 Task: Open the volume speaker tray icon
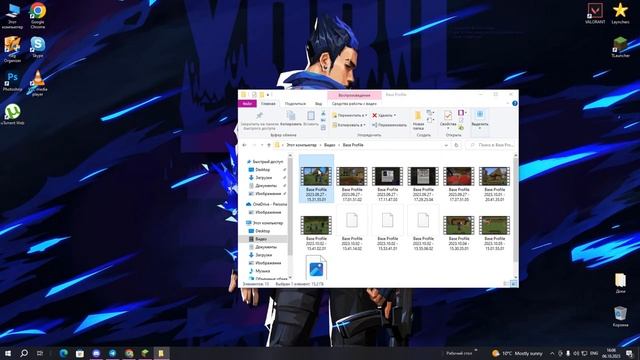576,353
